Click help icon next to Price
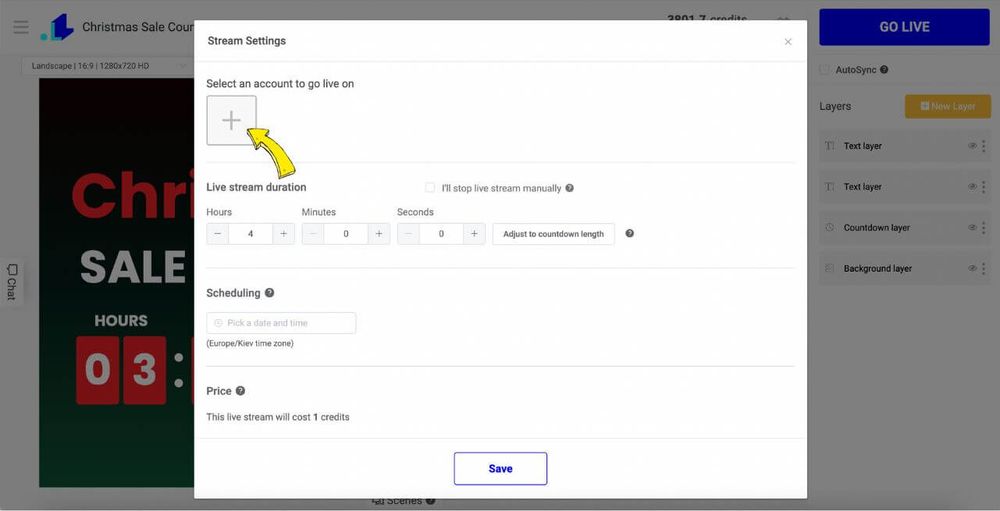The image size is (1000, 511). pyautogui.click(x=240, y=391)
